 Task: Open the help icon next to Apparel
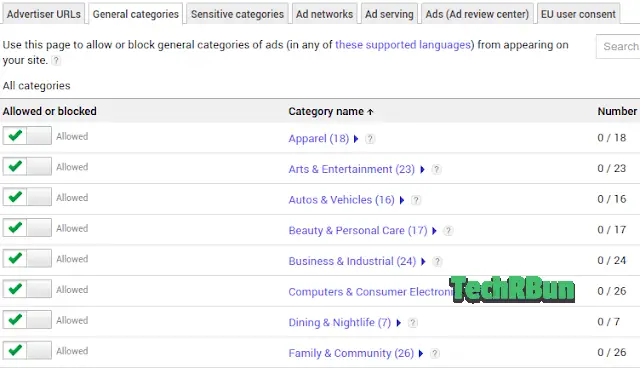[370, 139]
